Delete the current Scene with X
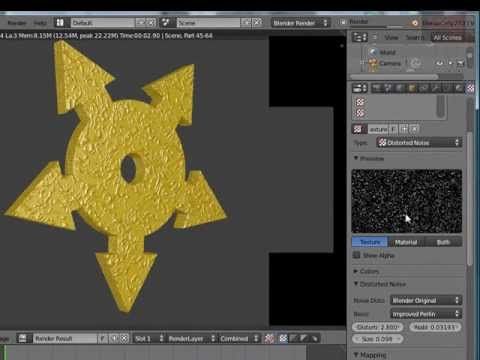The image size is (480, 360). [257, 23]
